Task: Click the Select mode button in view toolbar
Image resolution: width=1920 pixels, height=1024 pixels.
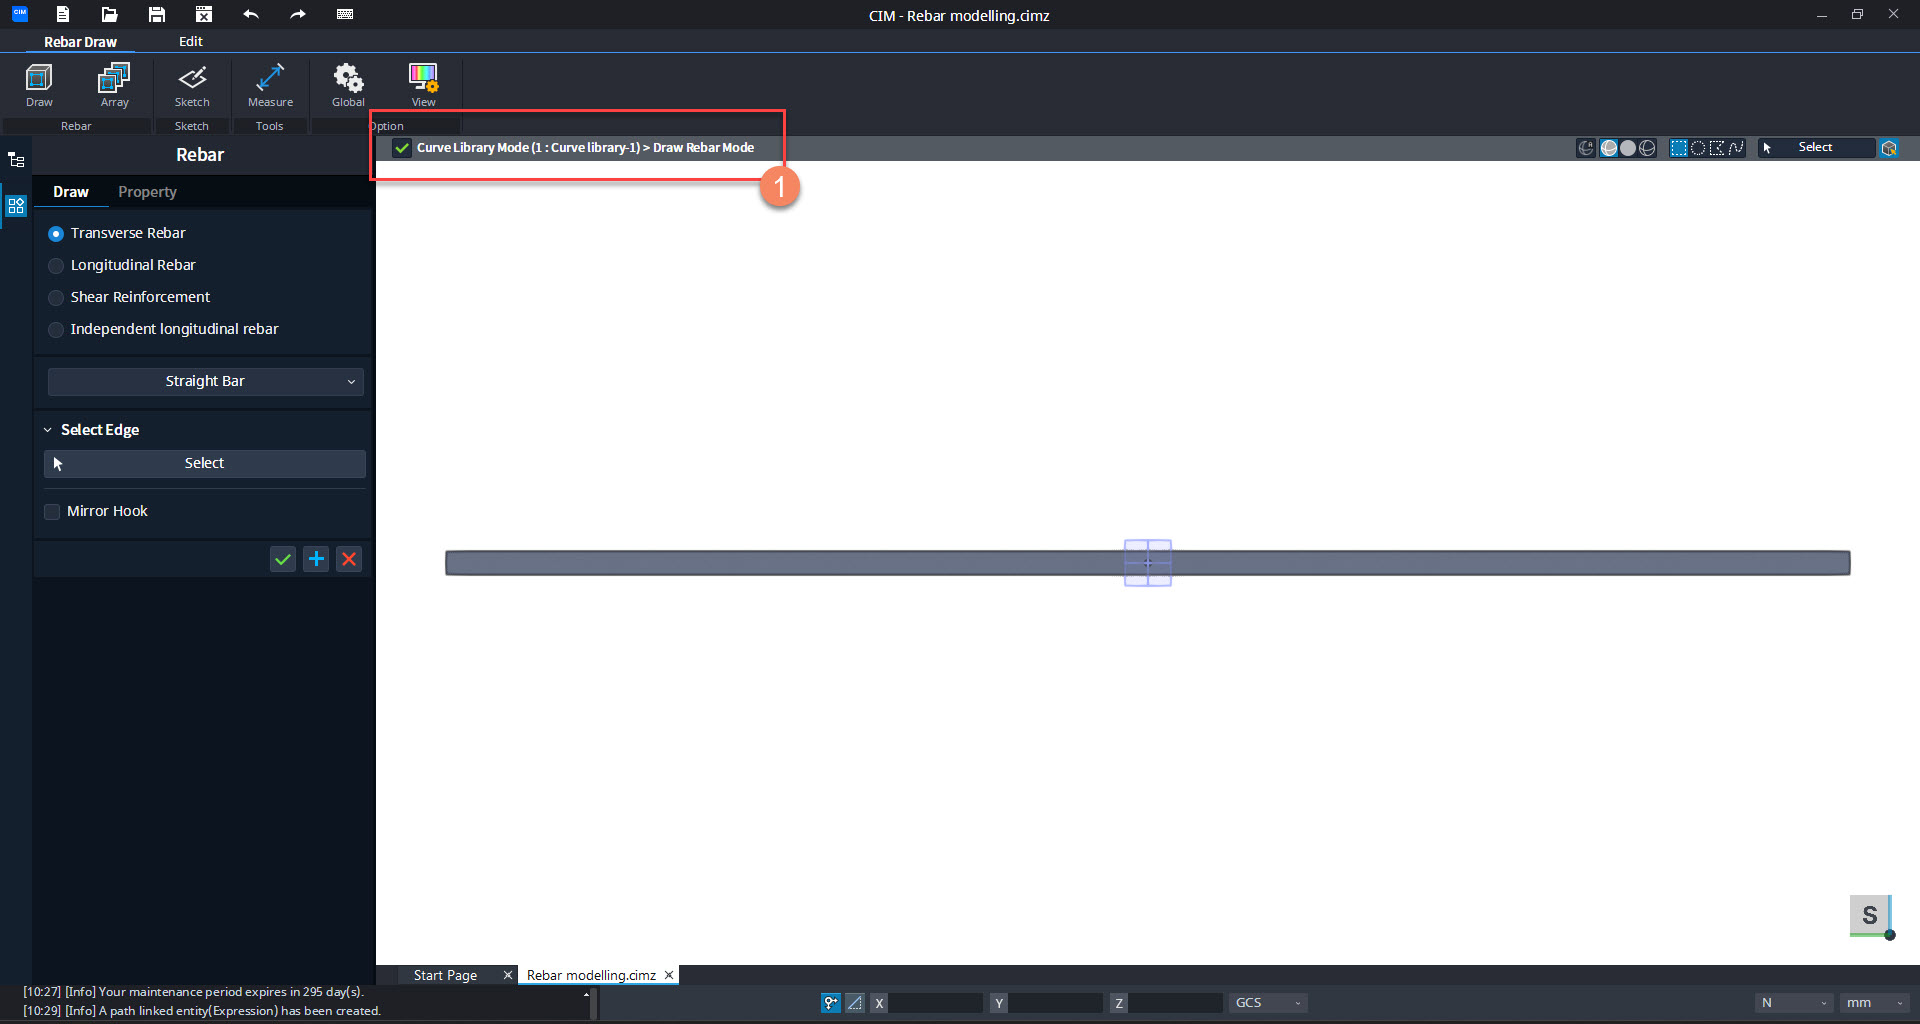Action: 1815,148
